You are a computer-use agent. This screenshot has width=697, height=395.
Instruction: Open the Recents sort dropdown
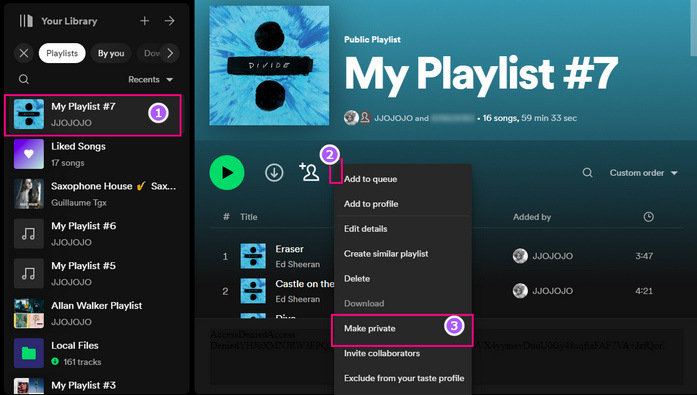pyautogui.click(x=150, y=80)
